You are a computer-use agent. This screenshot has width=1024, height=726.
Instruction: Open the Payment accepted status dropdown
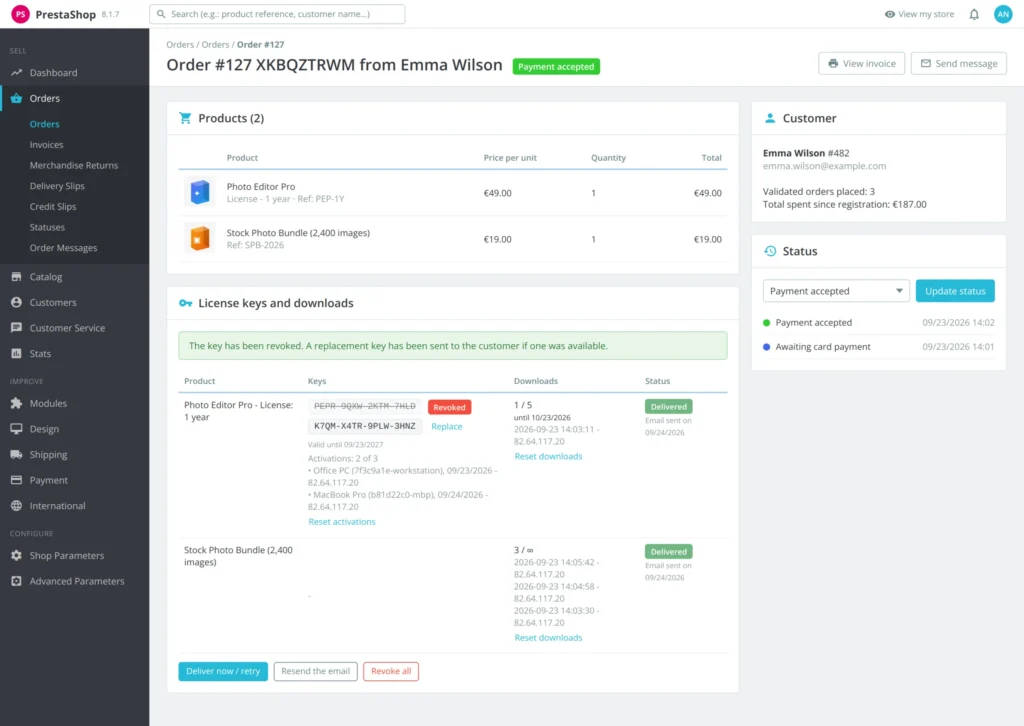(836, 291)
